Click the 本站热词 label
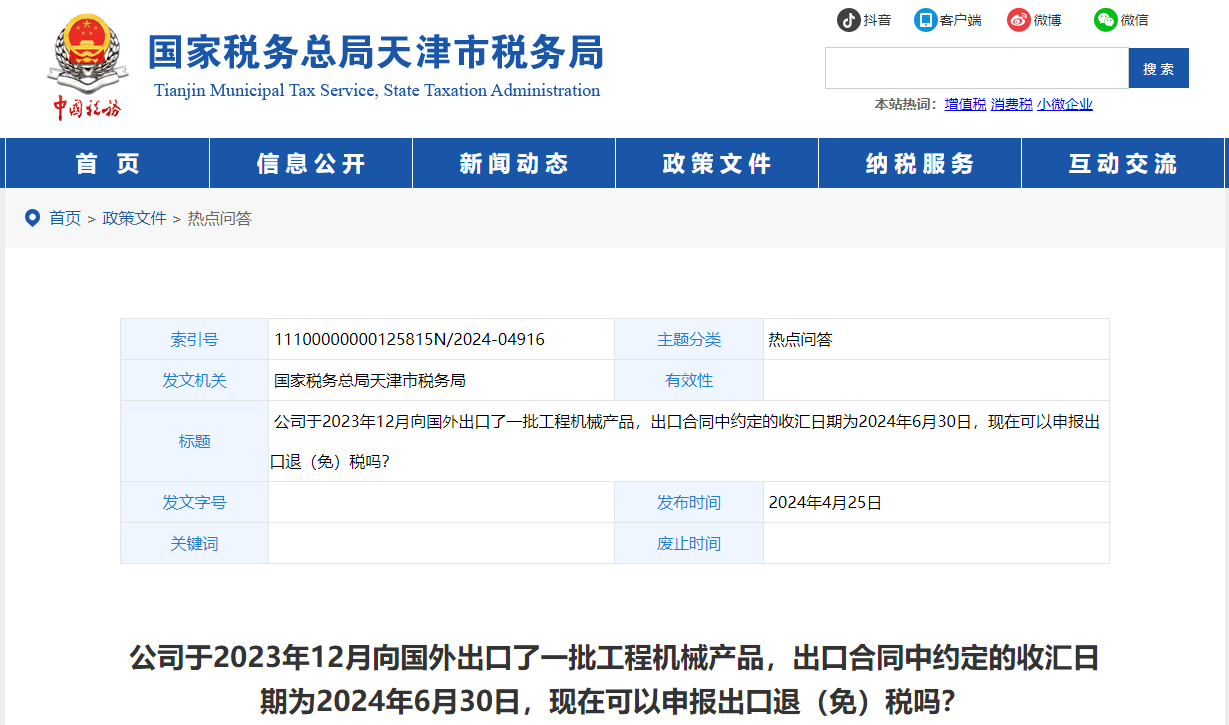 point(906,104)
